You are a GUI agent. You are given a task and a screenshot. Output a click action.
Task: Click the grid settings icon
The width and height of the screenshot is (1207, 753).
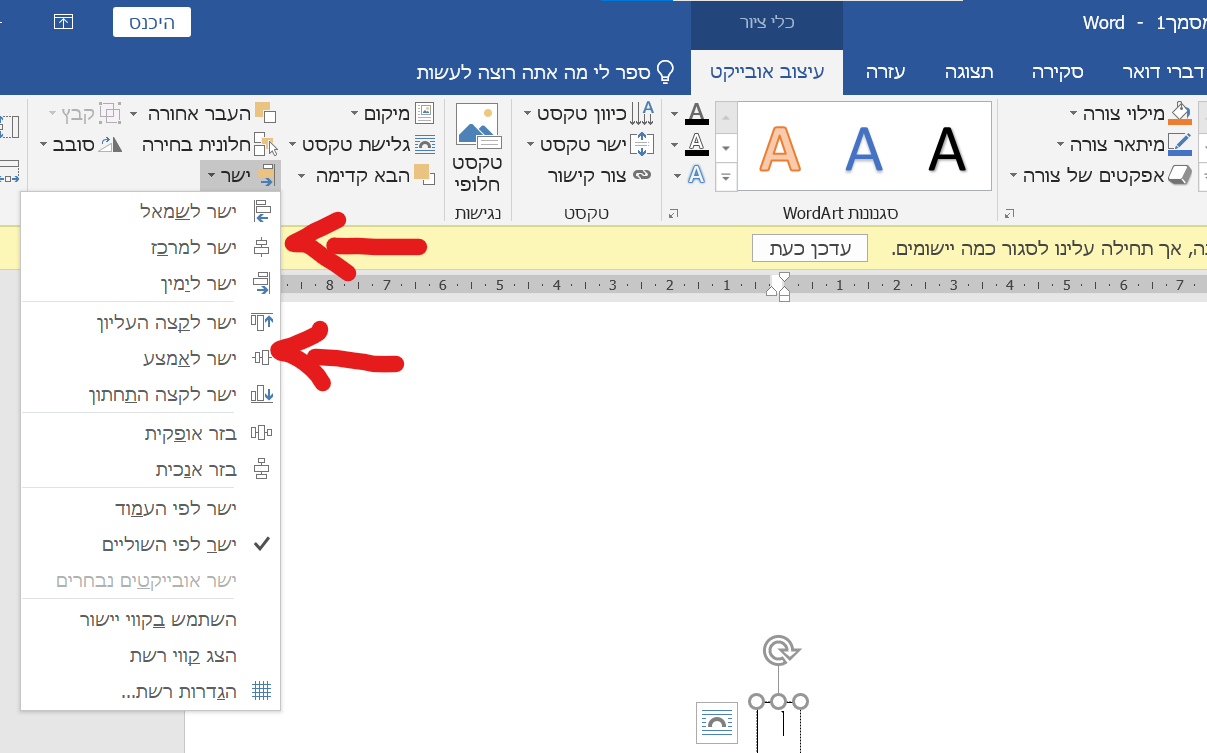click(261, 692)
